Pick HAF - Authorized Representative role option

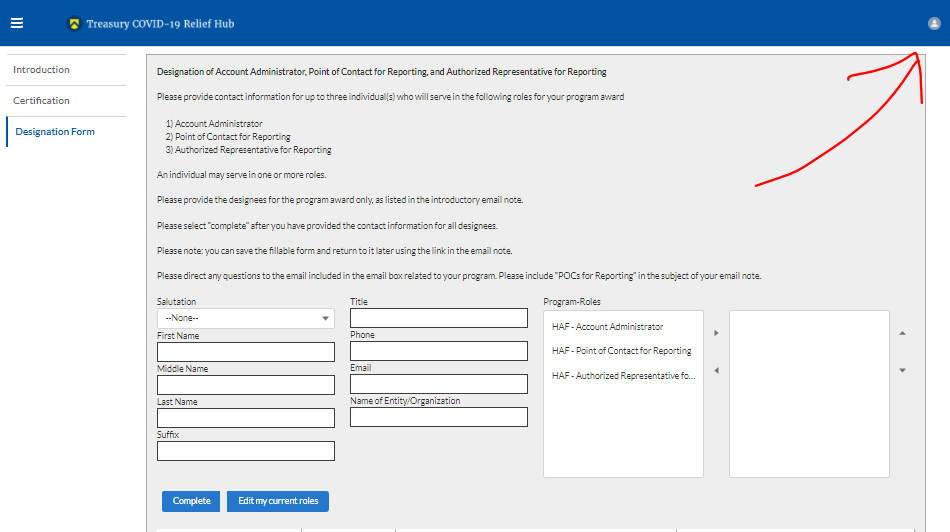(x=623, y=376)
